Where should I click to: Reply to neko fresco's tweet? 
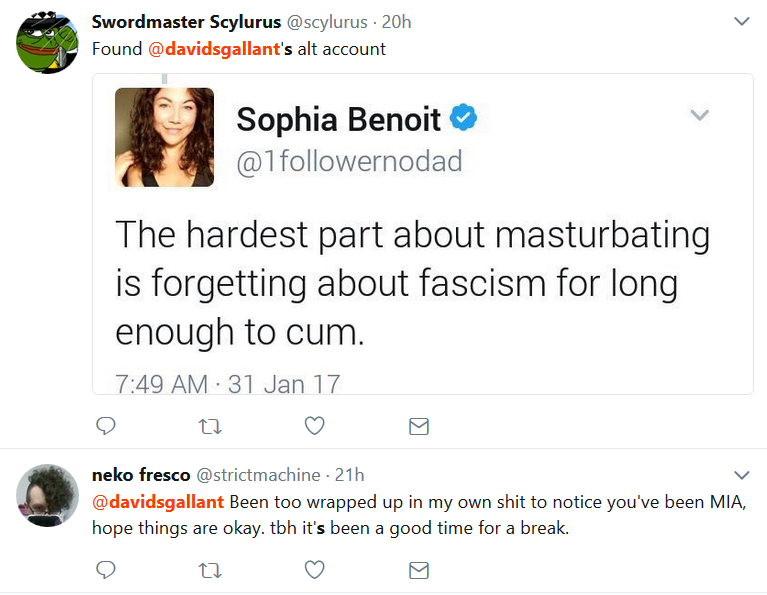(x=106, y=570)
